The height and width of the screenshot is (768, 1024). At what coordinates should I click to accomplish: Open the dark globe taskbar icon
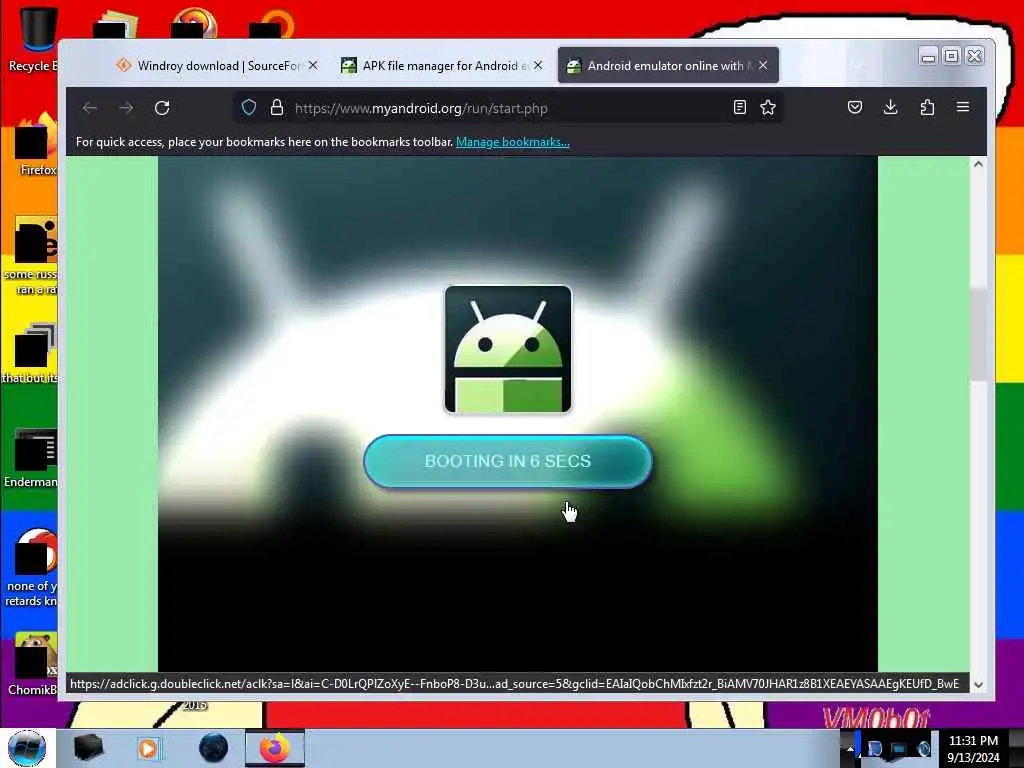pos(214,748)
